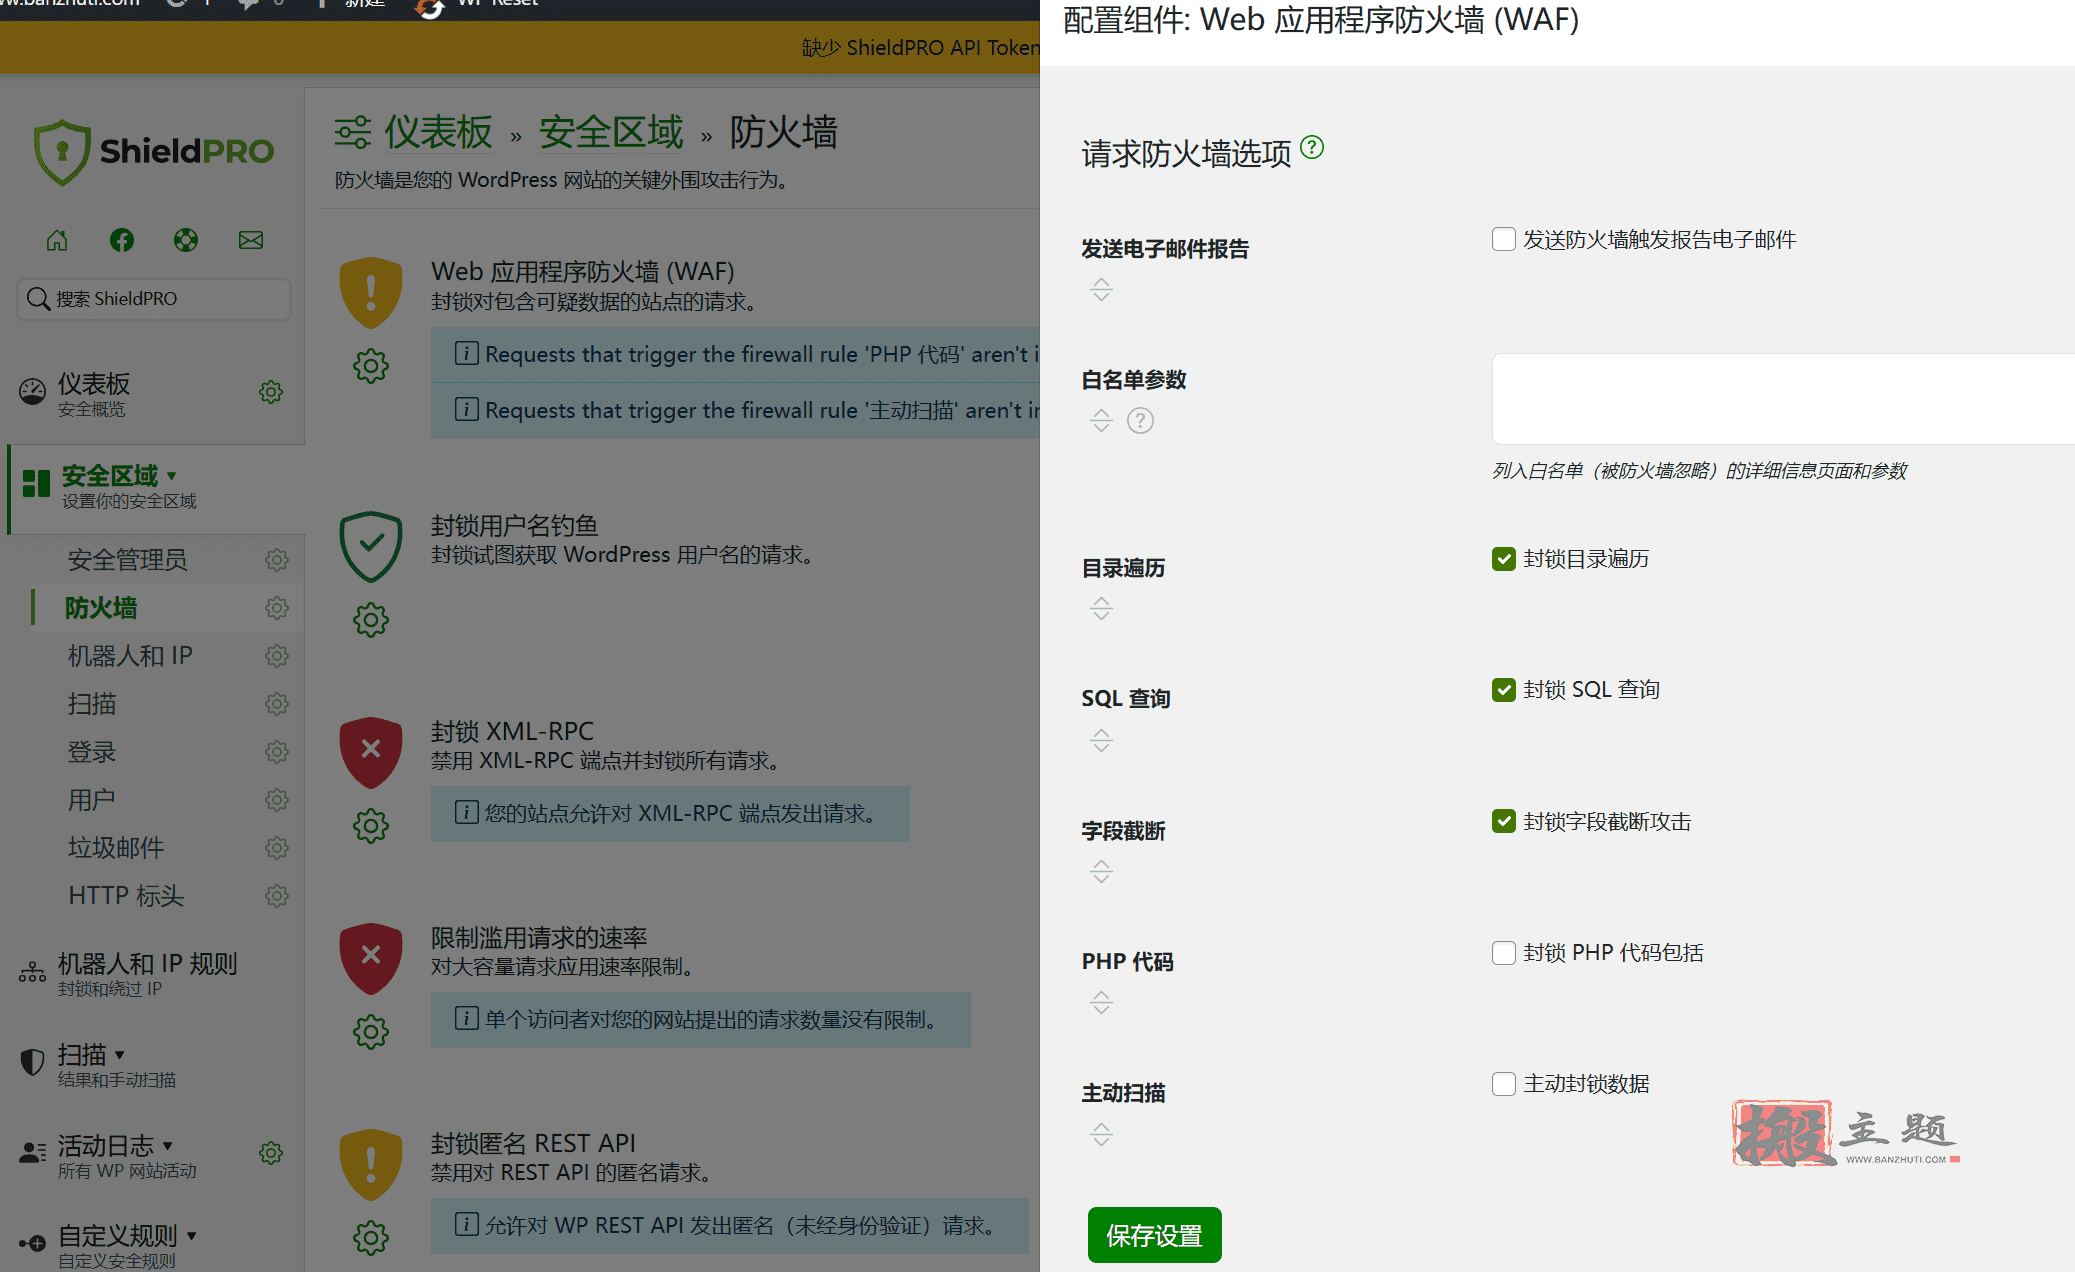Expand option details under 发送电子邮件报告
2075x1272 pixels.
pyautogui.click(x=1101, y=290)
